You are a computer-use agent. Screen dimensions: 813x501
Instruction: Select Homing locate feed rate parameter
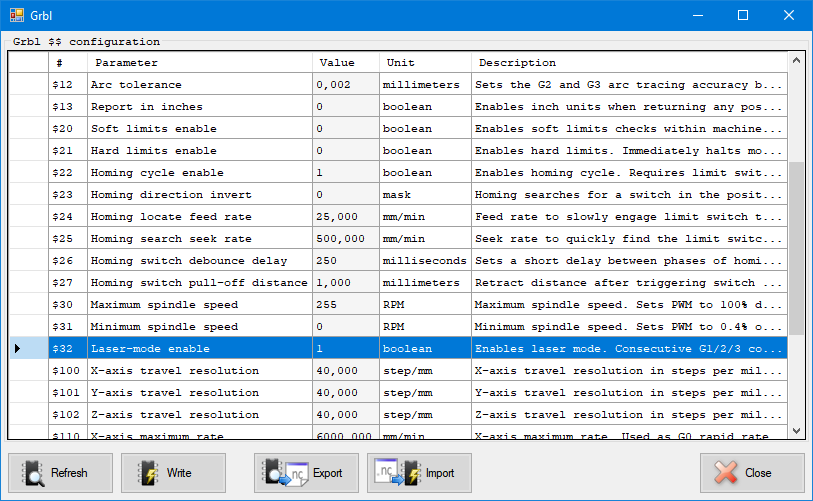(200, 217)
